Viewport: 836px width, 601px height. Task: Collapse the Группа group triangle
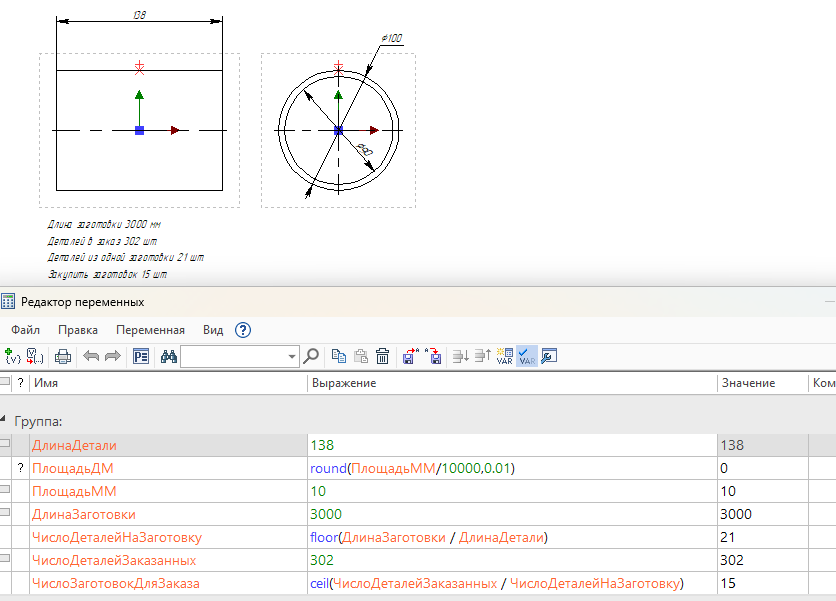[5, 421]
